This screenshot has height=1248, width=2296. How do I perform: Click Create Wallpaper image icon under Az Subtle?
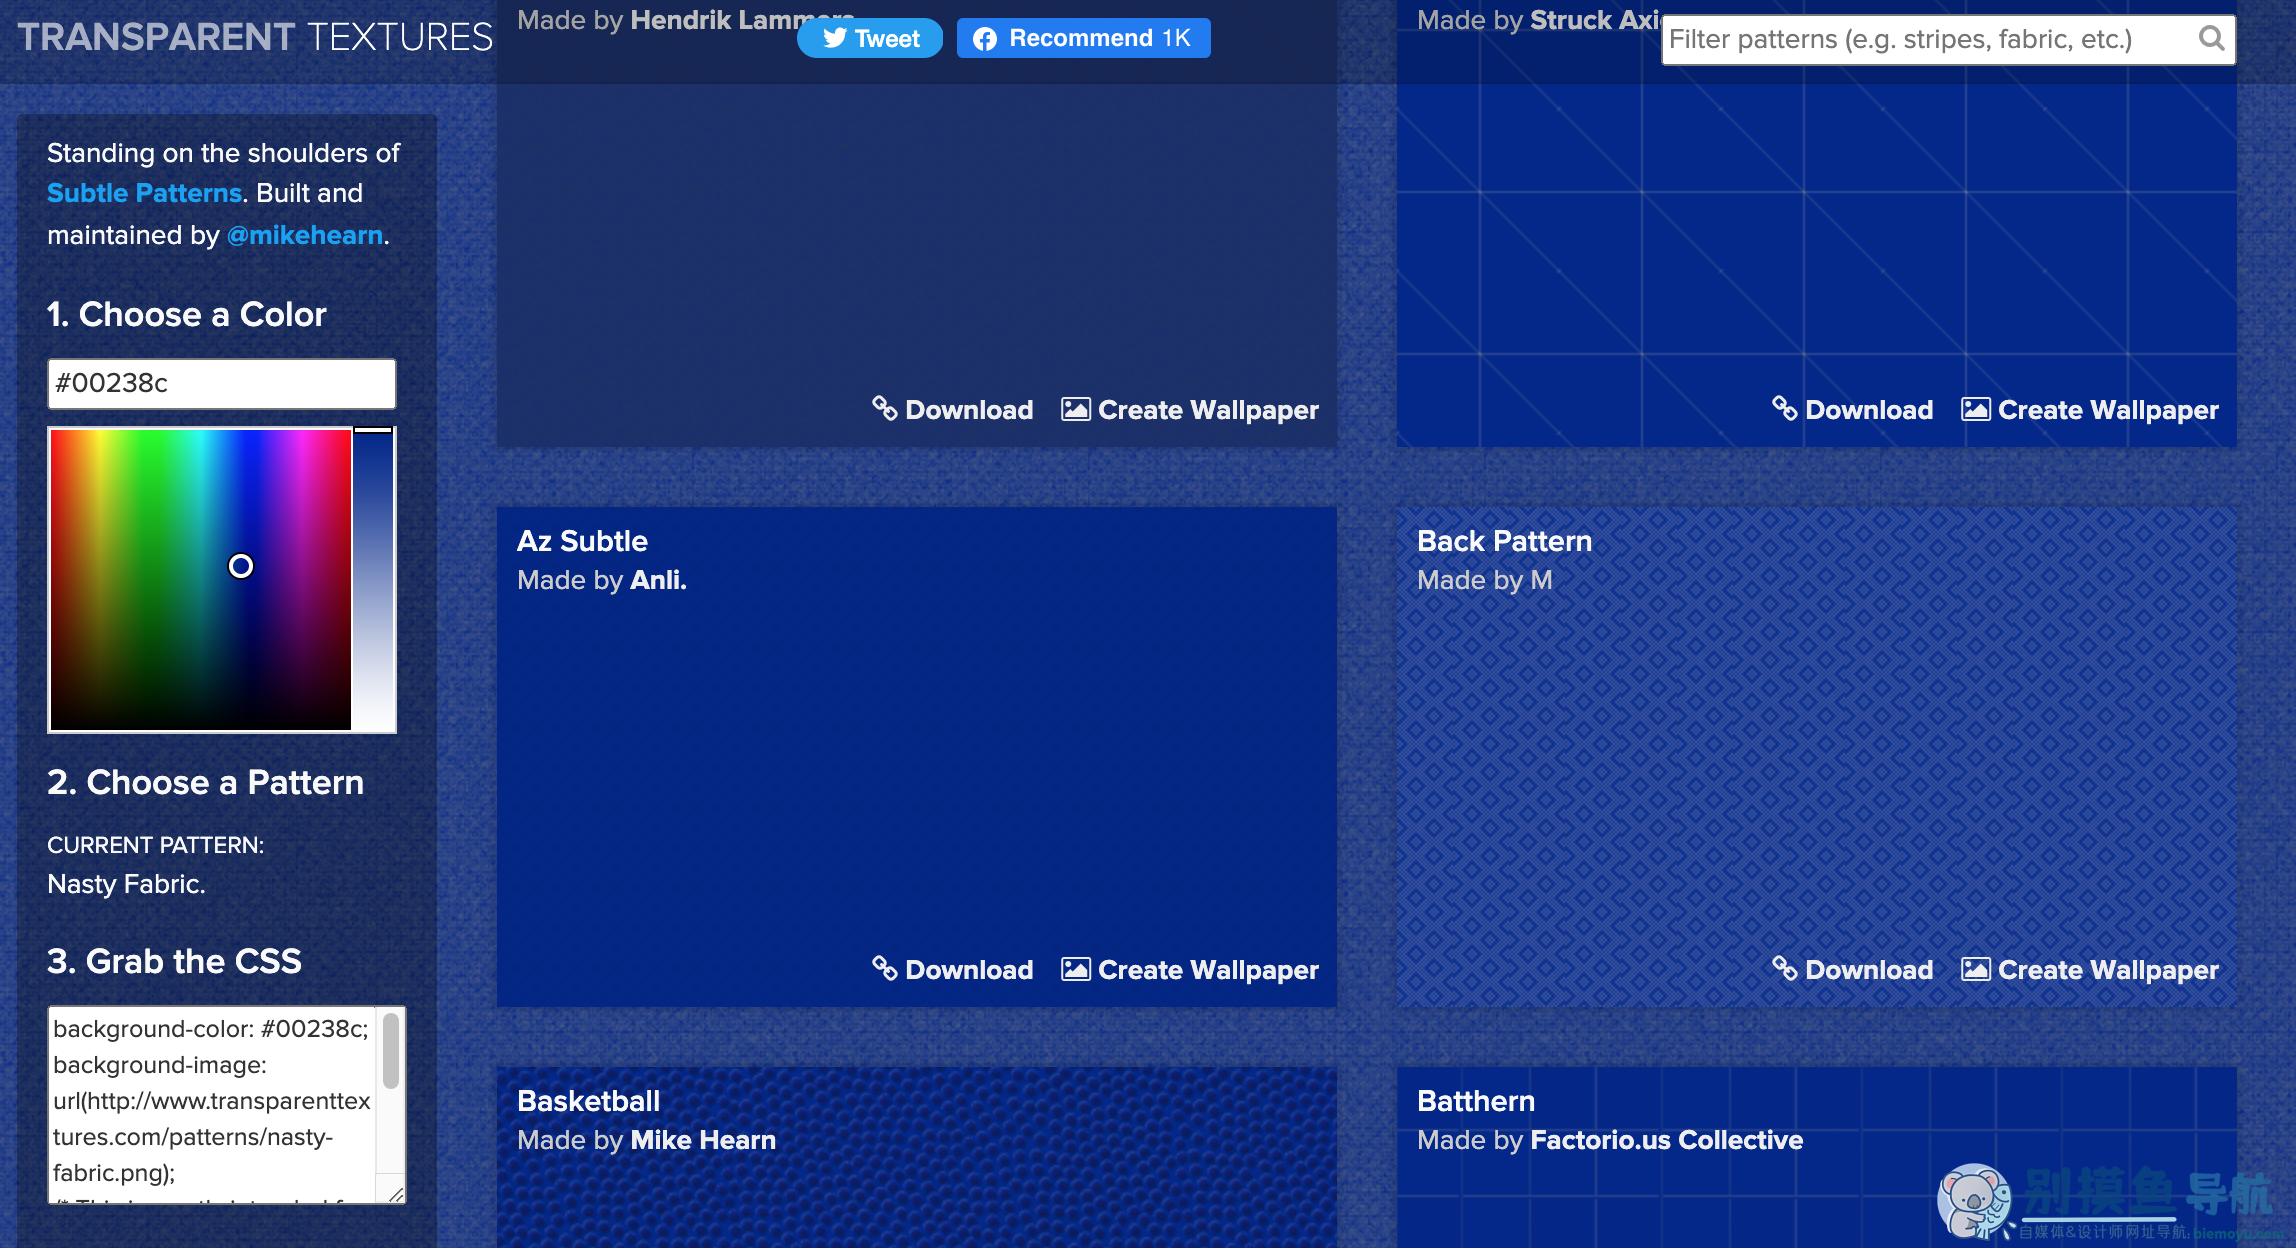click(1075, 969)
